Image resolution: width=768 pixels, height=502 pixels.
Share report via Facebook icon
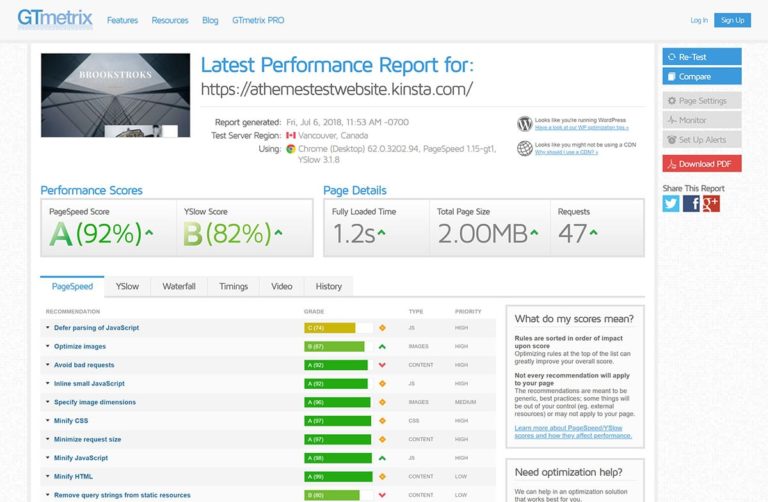click(691, 204)
